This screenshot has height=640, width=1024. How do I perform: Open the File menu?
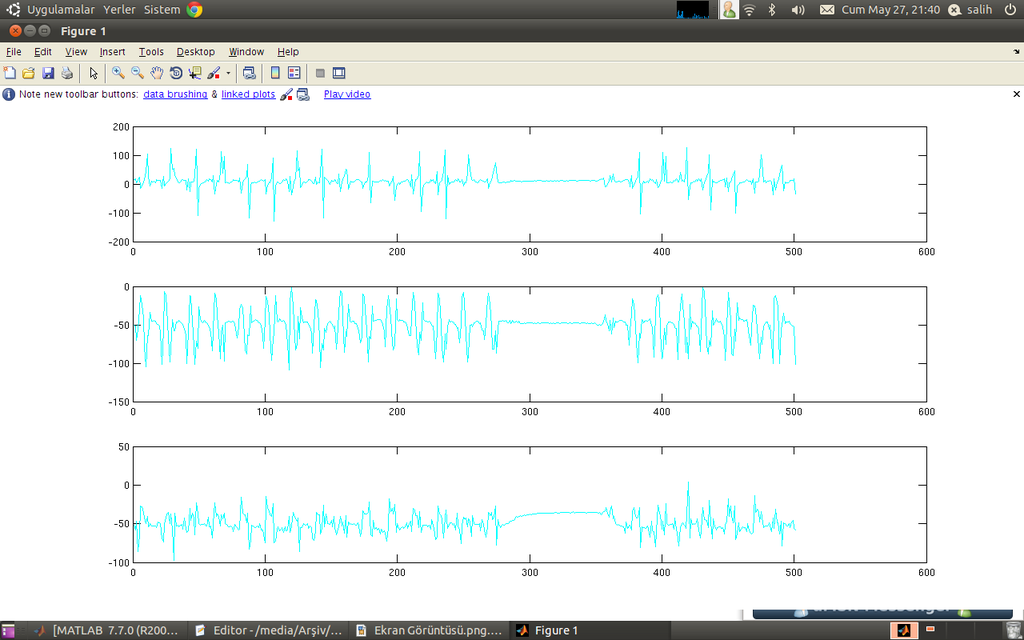click(14, 52)
